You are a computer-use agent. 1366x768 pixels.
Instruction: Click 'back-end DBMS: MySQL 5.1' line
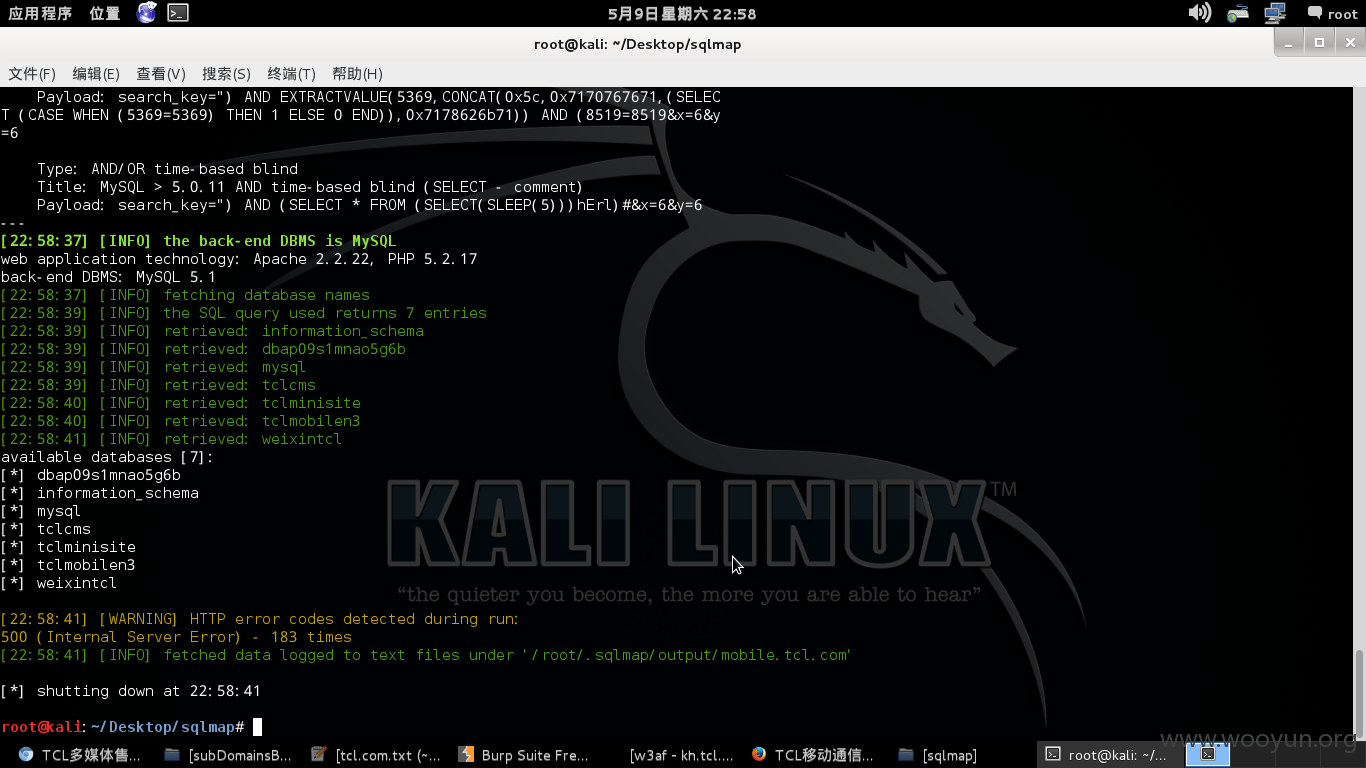point(108,277)
